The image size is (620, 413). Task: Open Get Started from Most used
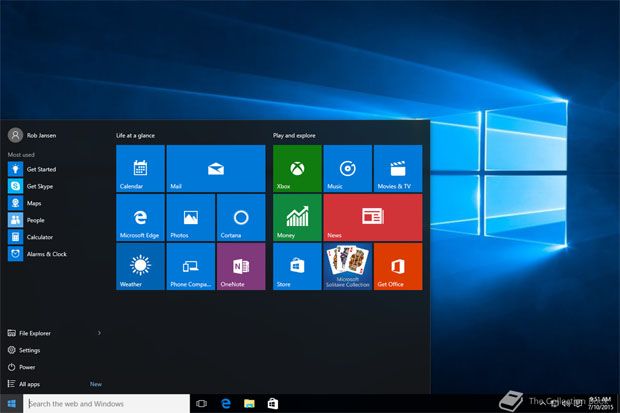pyautogui.click(x=55, y=169)
